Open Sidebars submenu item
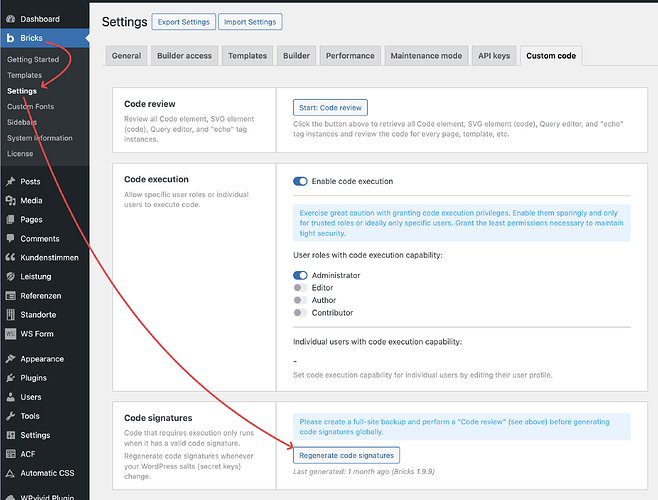 point(22,122)
